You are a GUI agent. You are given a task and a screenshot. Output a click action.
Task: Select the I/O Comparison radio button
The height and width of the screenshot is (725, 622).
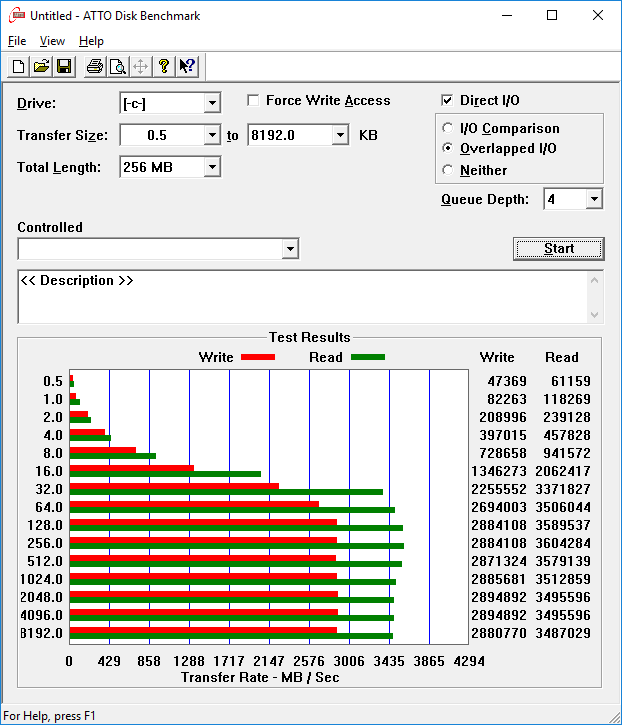(448, 128)
